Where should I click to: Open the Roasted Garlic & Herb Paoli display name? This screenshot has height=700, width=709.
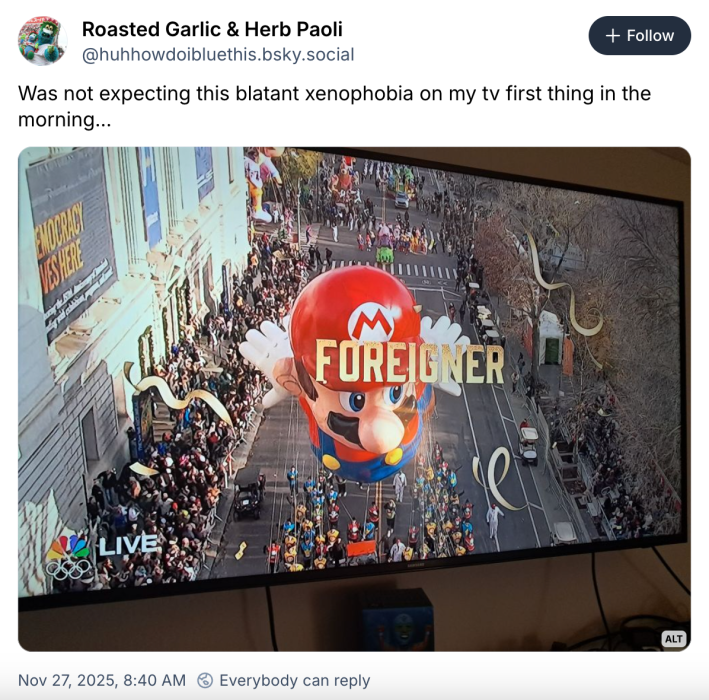(212, 29)
